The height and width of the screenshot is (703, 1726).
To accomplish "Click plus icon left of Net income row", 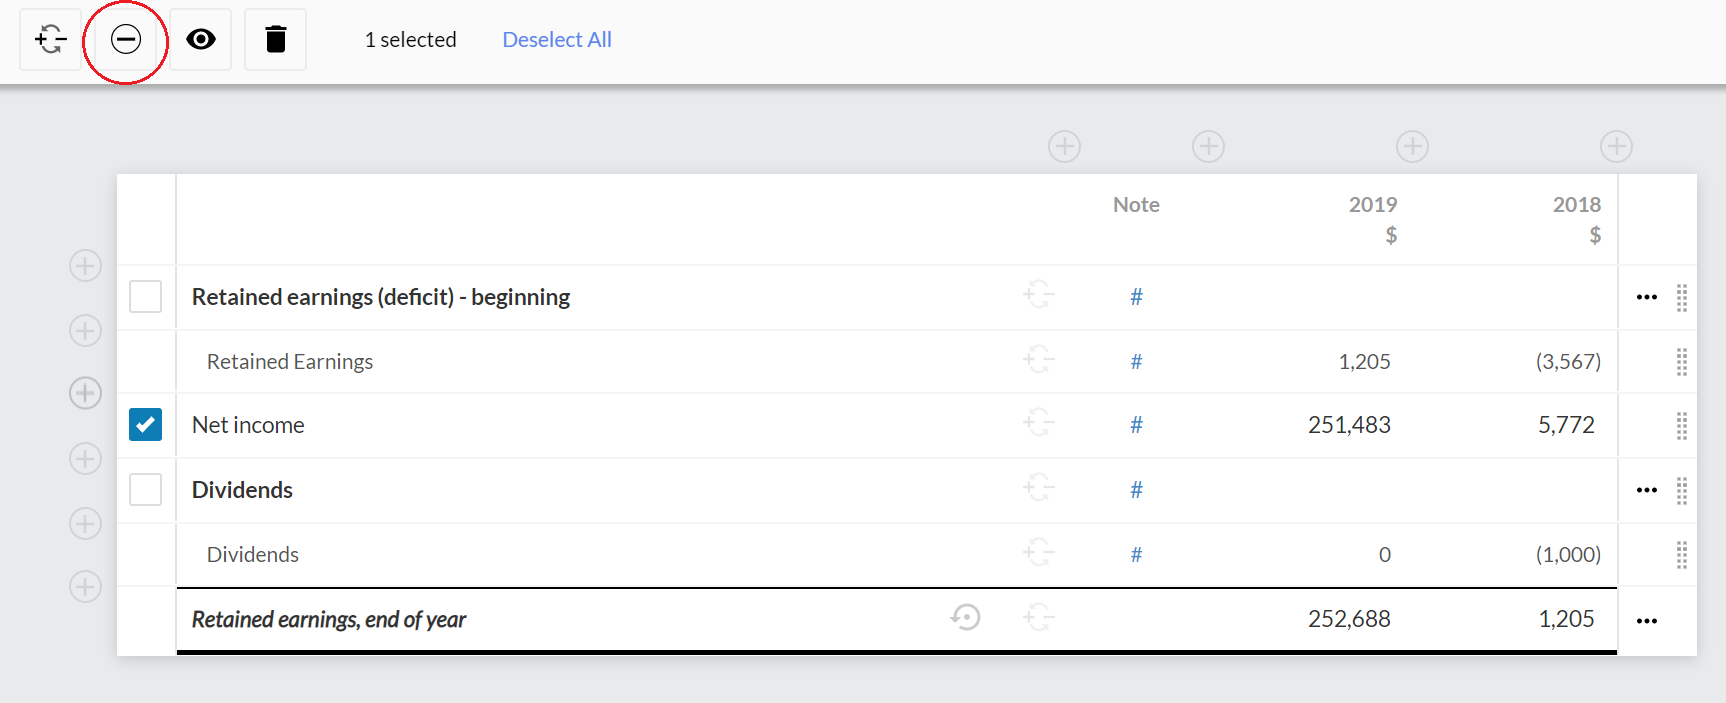I will pos(85,393).
